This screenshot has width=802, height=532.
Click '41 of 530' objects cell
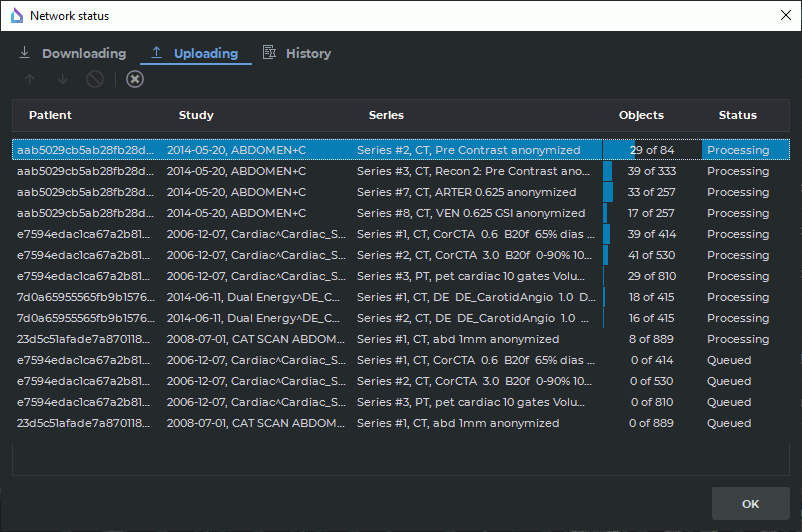[x=652, y=255]
